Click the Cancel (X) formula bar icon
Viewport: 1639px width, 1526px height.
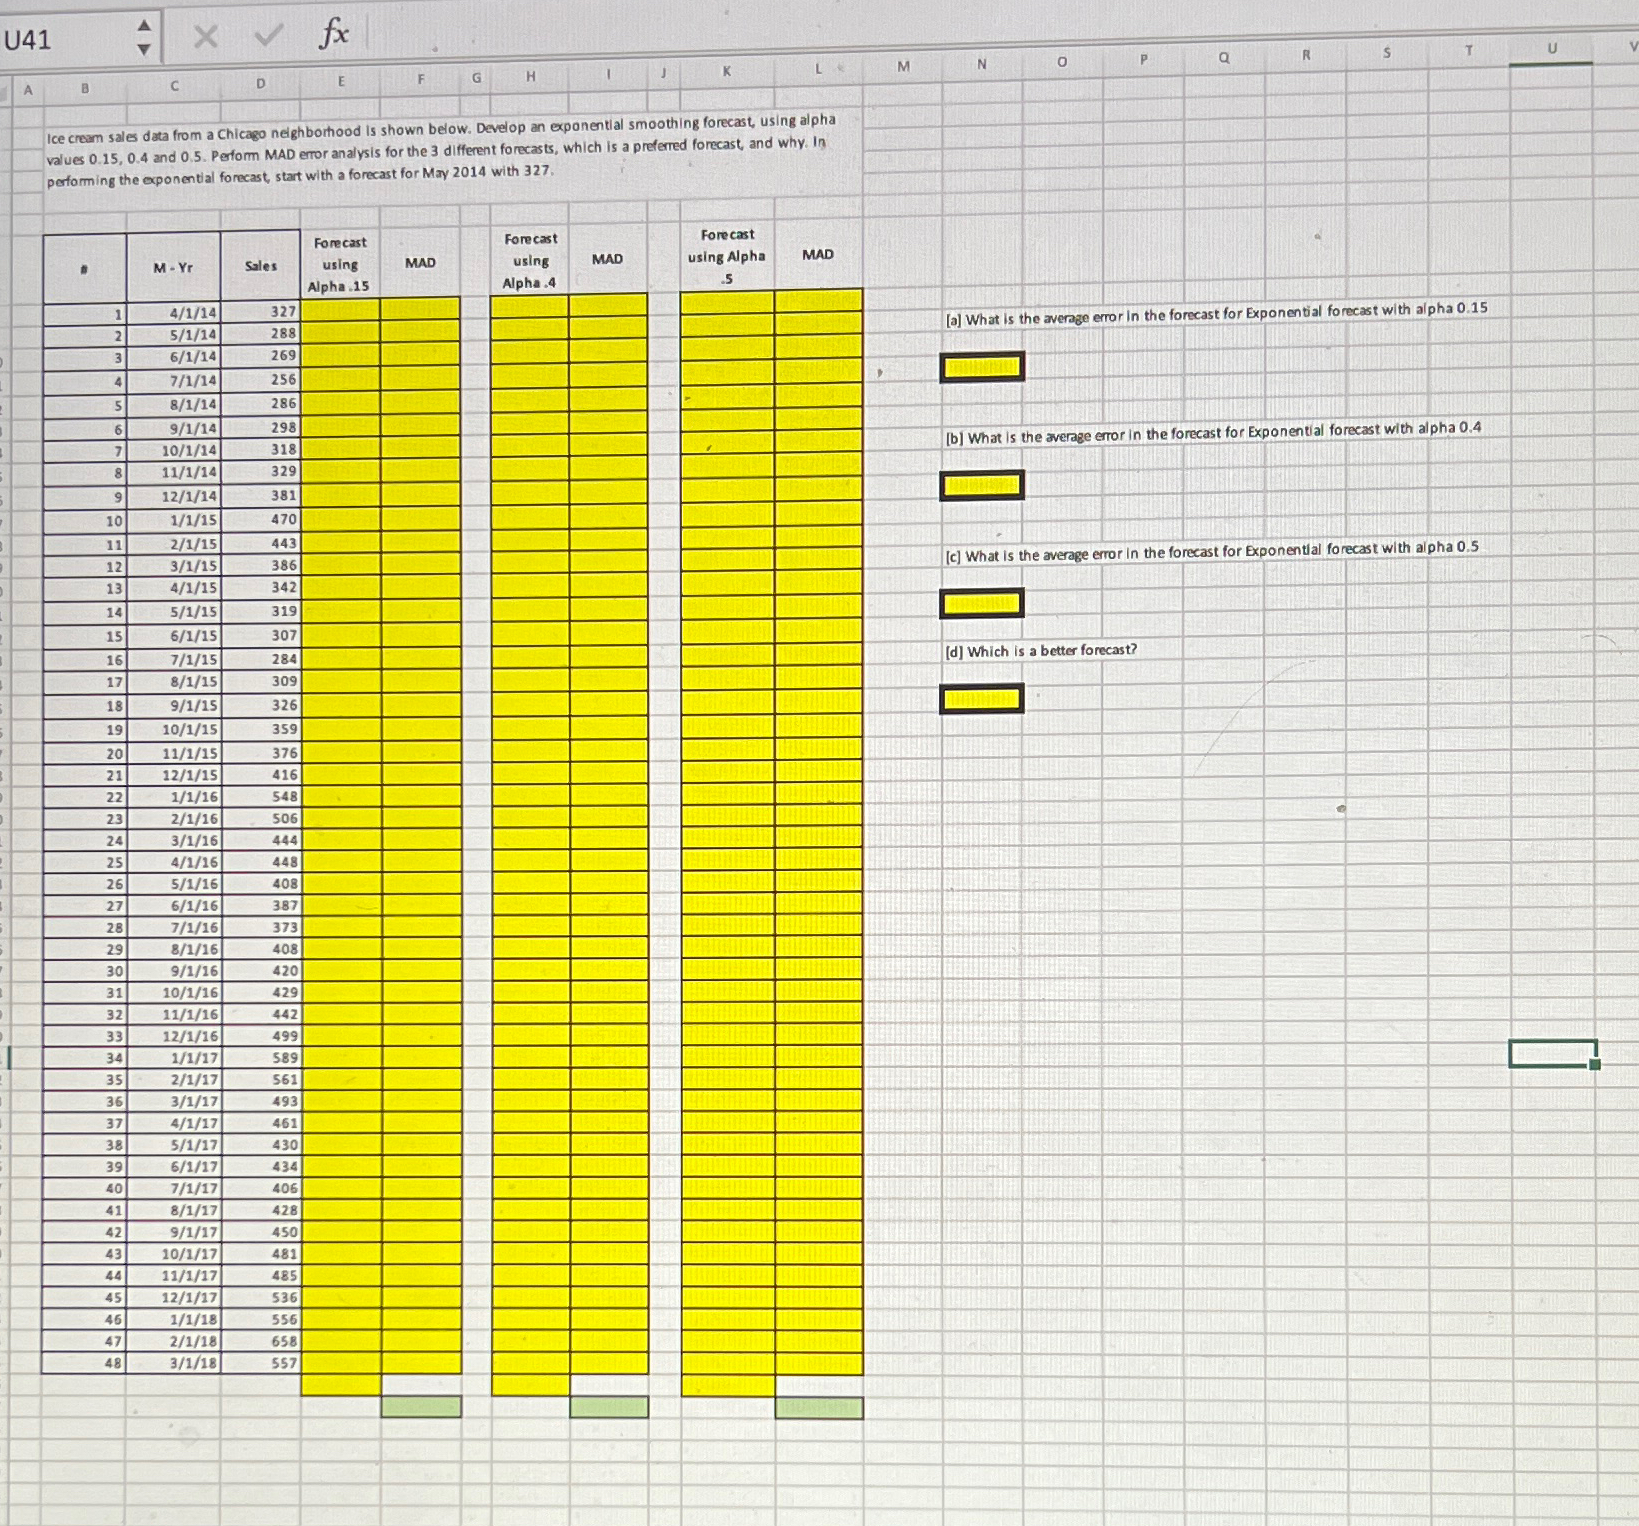205,37
